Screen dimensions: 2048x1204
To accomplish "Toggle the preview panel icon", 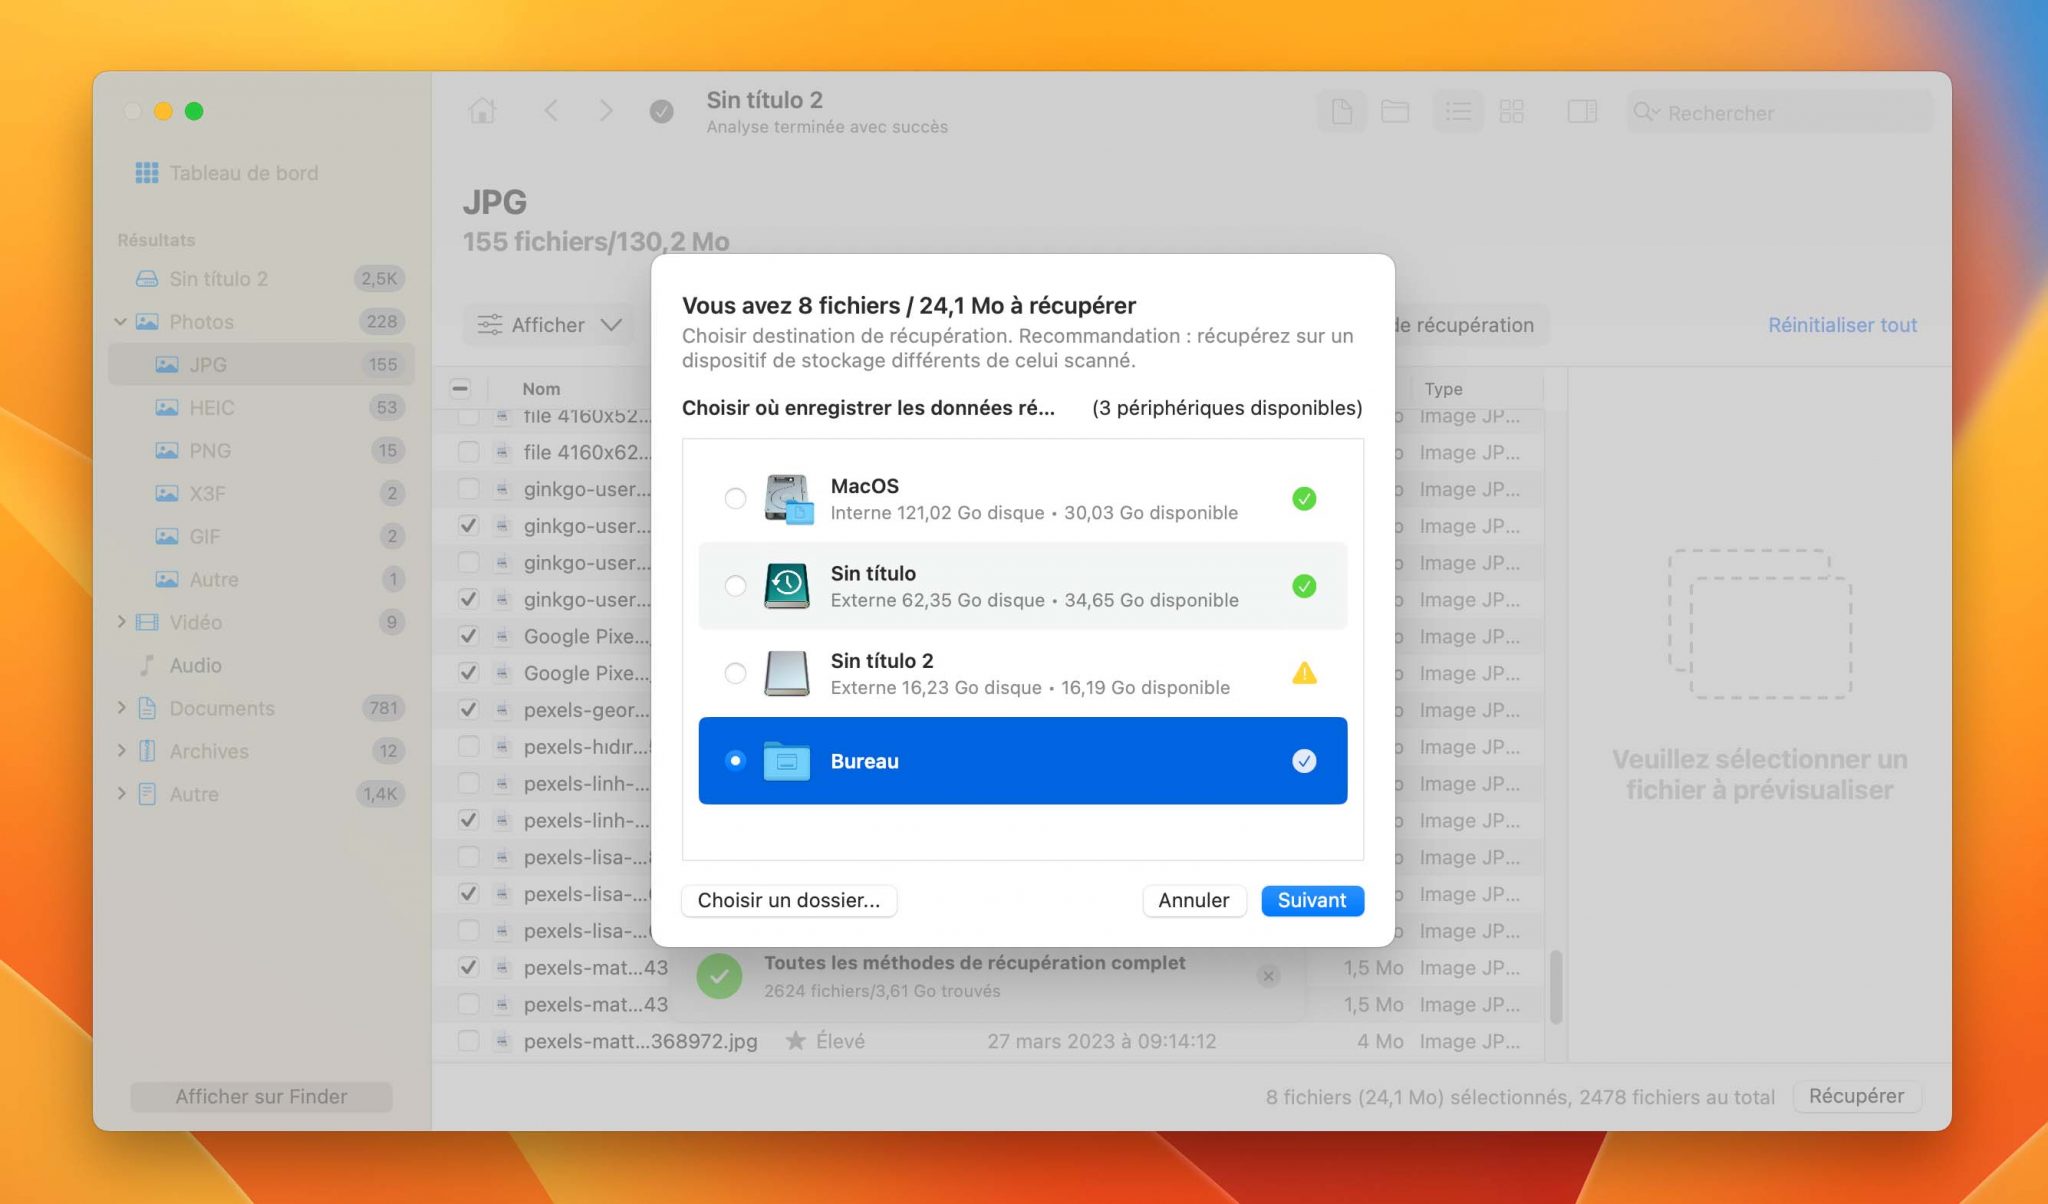I will pyautogui.click(x=1581, y=111).
